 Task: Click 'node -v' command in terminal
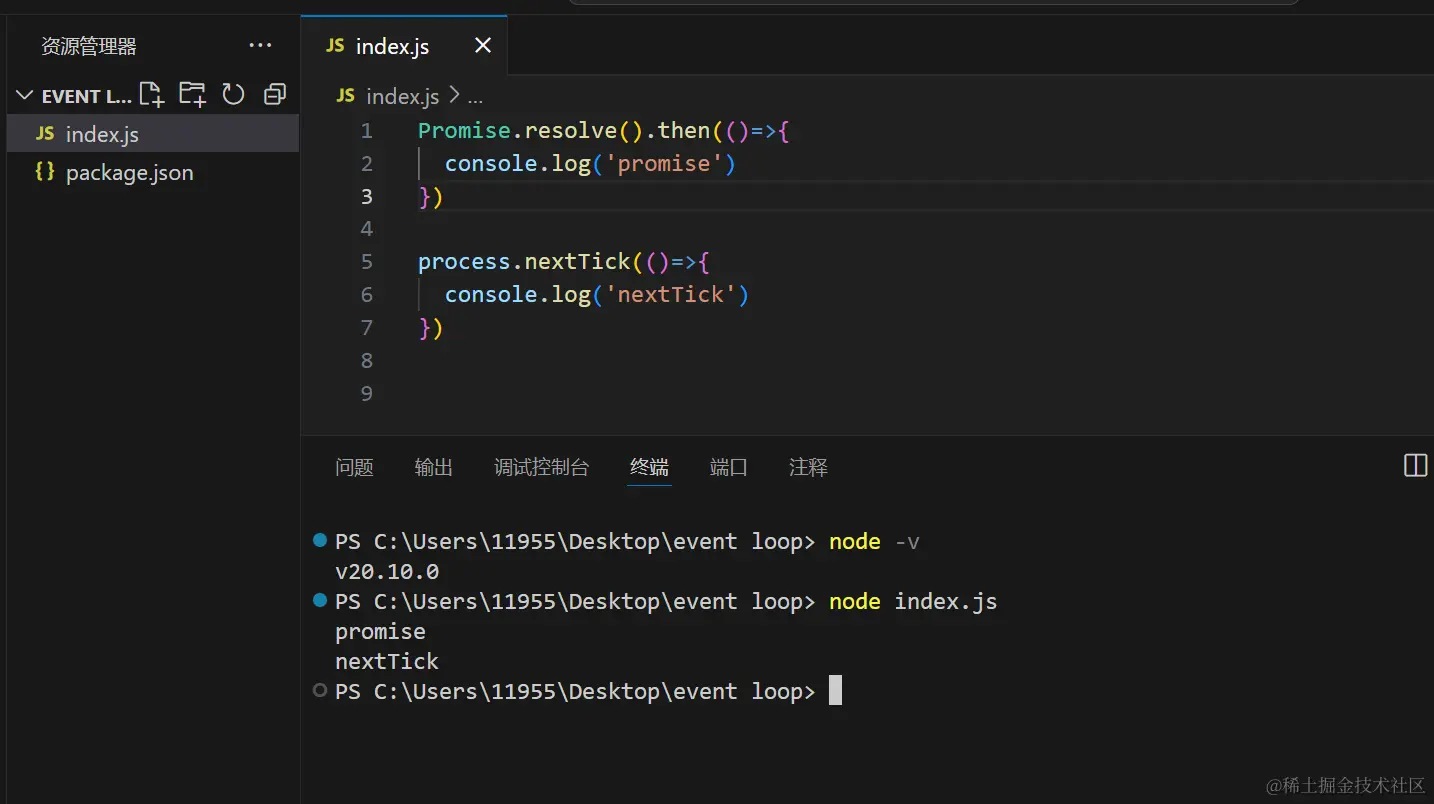point(874,542)
